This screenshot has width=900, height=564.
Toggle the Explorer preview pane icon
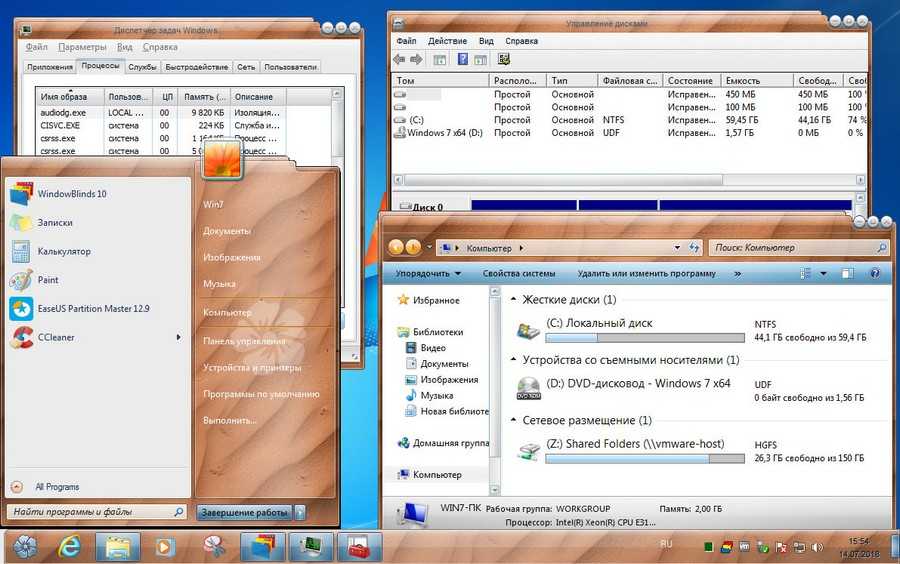click(x=848, y=273)
